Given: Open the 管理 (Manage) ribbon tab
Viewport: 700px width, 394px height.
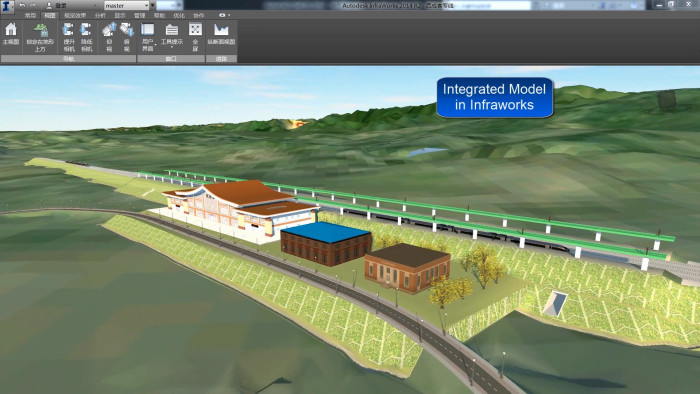Looking at the screenshot, I should tap(139, 15).
